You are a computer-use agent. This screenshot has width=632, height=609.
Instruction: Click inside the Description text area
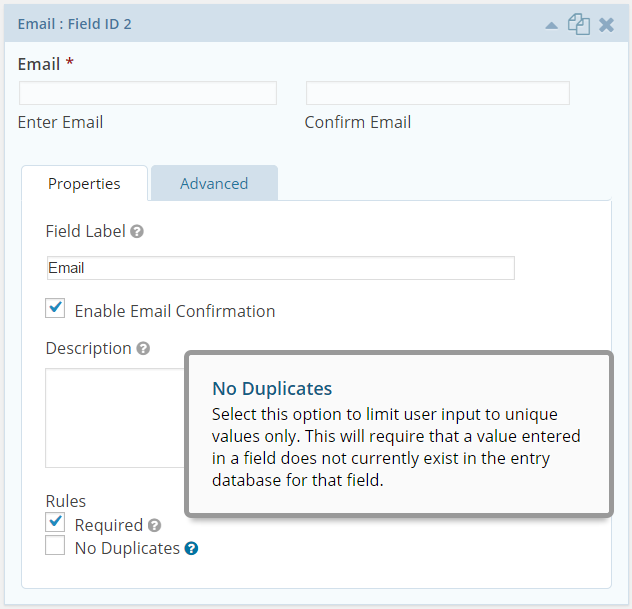[115, 418]
